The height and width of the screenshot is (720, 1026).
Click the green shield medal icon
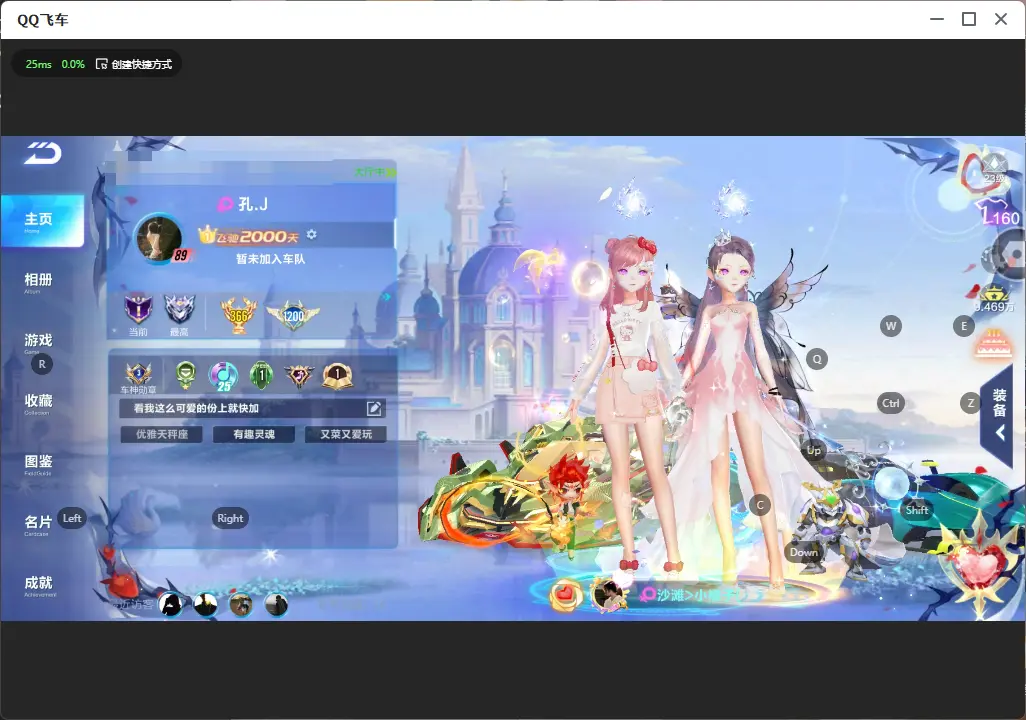click(x=186, y=375)
